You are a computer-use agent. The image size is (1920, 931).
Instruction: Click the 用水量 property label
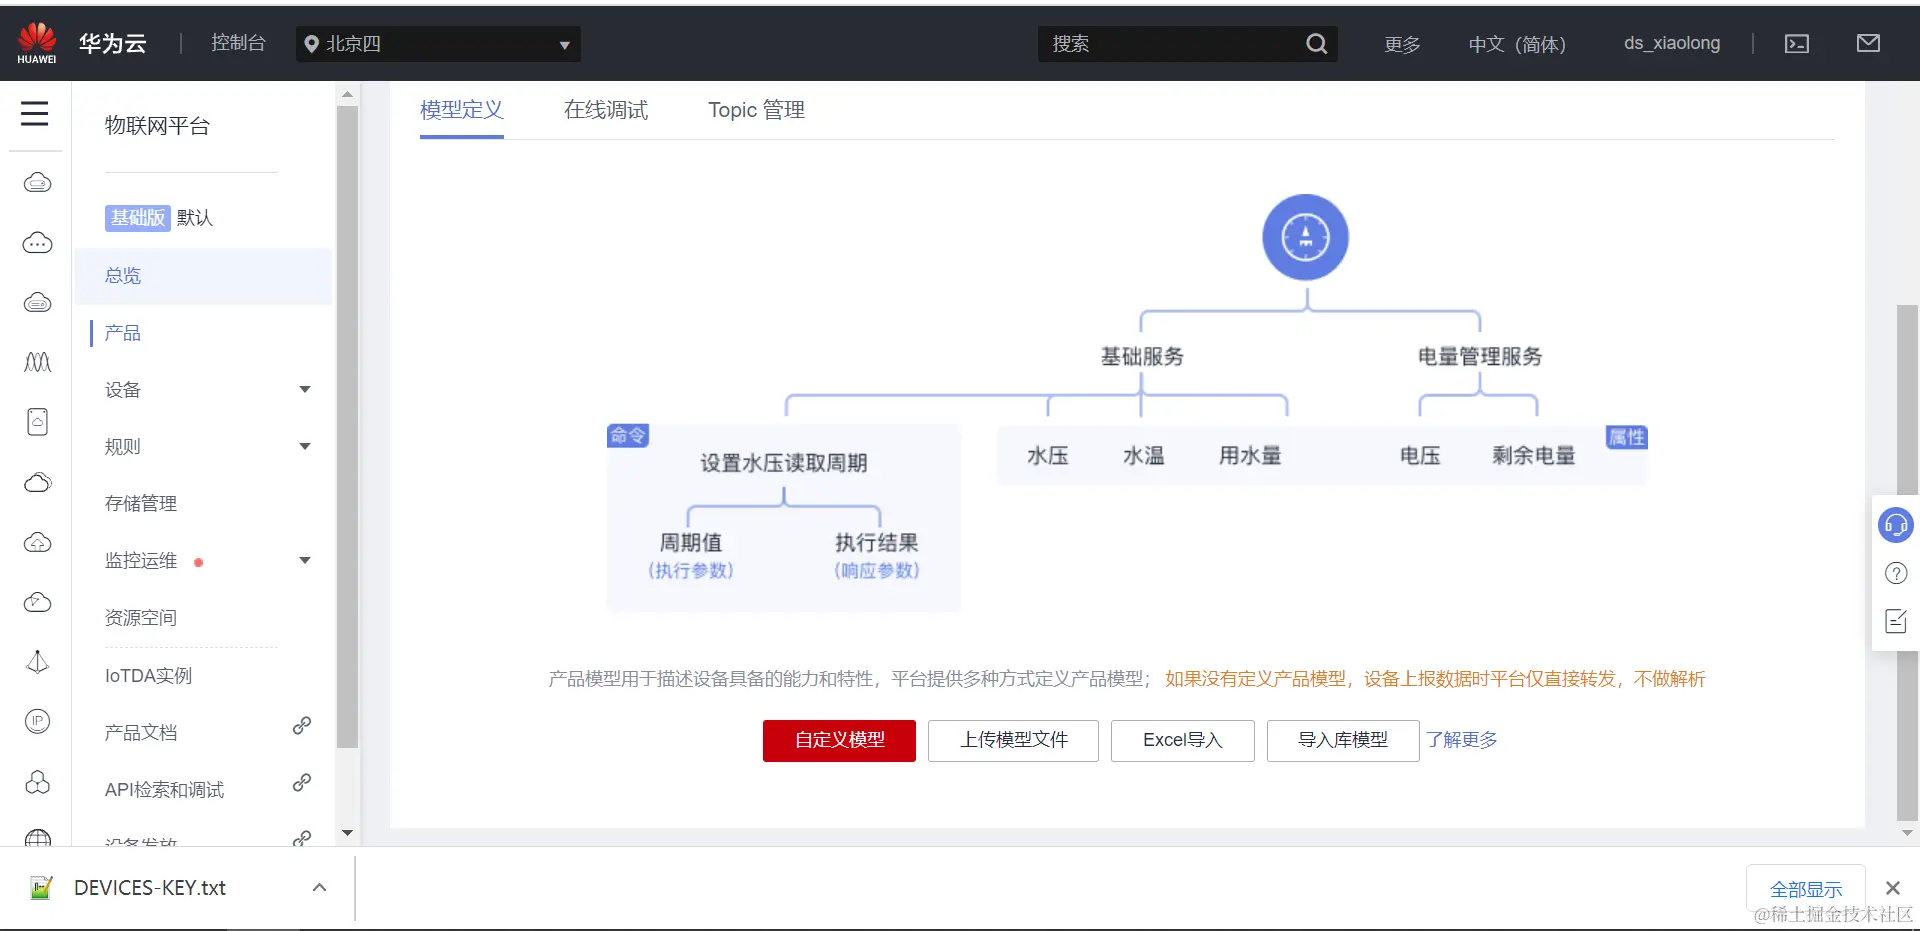(1250, 456)
